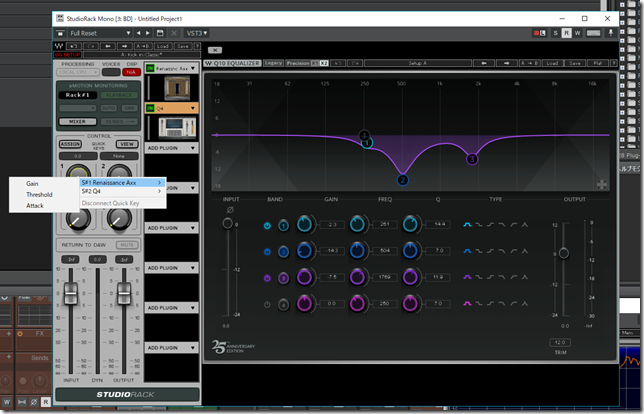Click the input phase invert icon
Screen dimensions: 644x414
pos(229,209)
